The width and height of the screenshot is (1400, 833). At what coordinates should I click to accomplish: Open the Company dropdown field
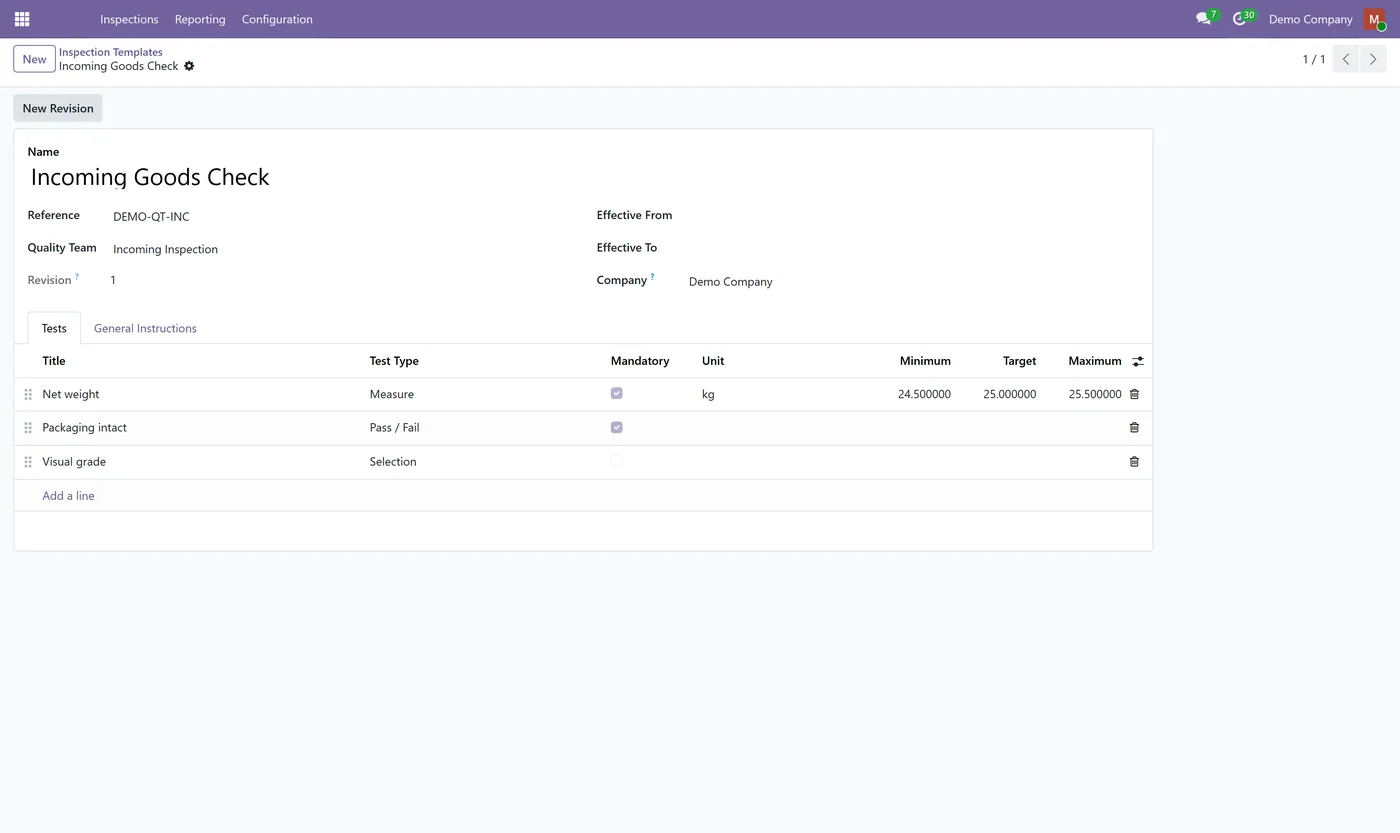(913, 282)
